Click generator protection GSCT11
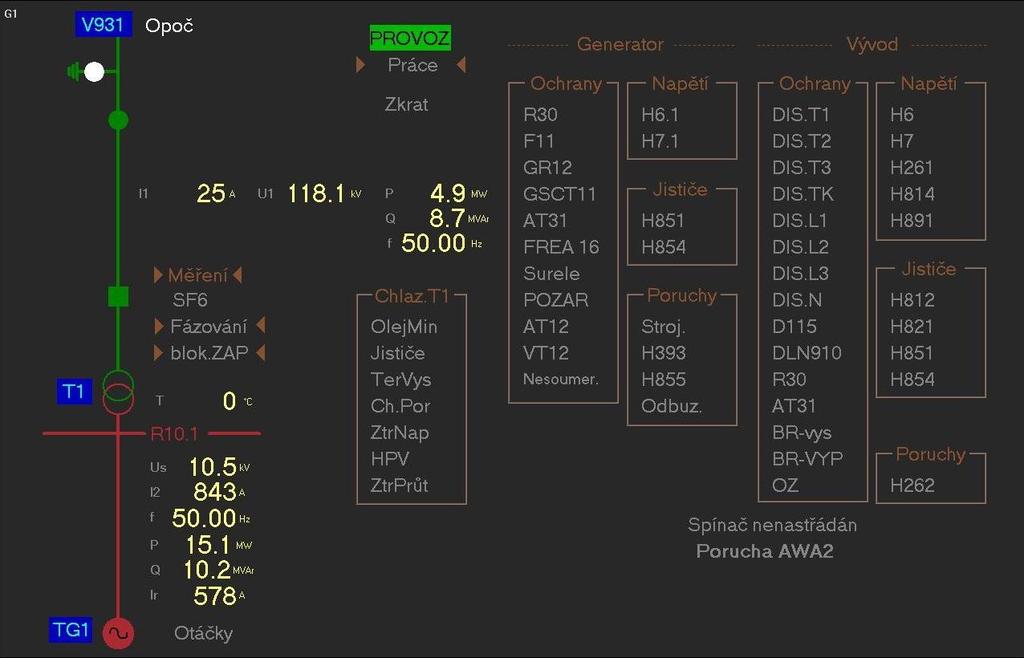 pos(560,194)
